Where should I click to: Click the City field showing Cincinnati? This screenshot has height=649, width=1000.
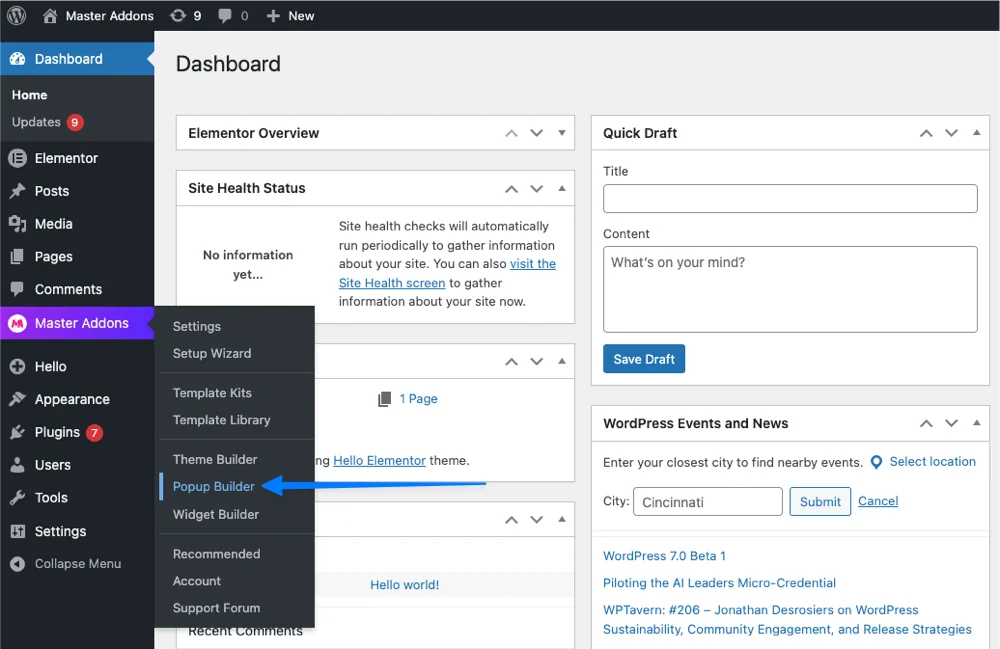pyautogui.click(x=707, y=500)
